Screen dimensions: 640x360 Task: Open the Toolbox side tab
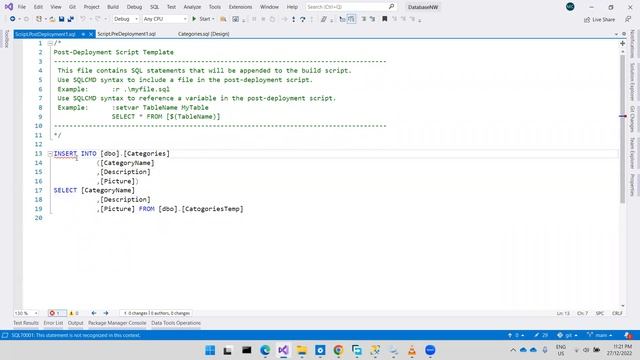(x=6, y=39)
